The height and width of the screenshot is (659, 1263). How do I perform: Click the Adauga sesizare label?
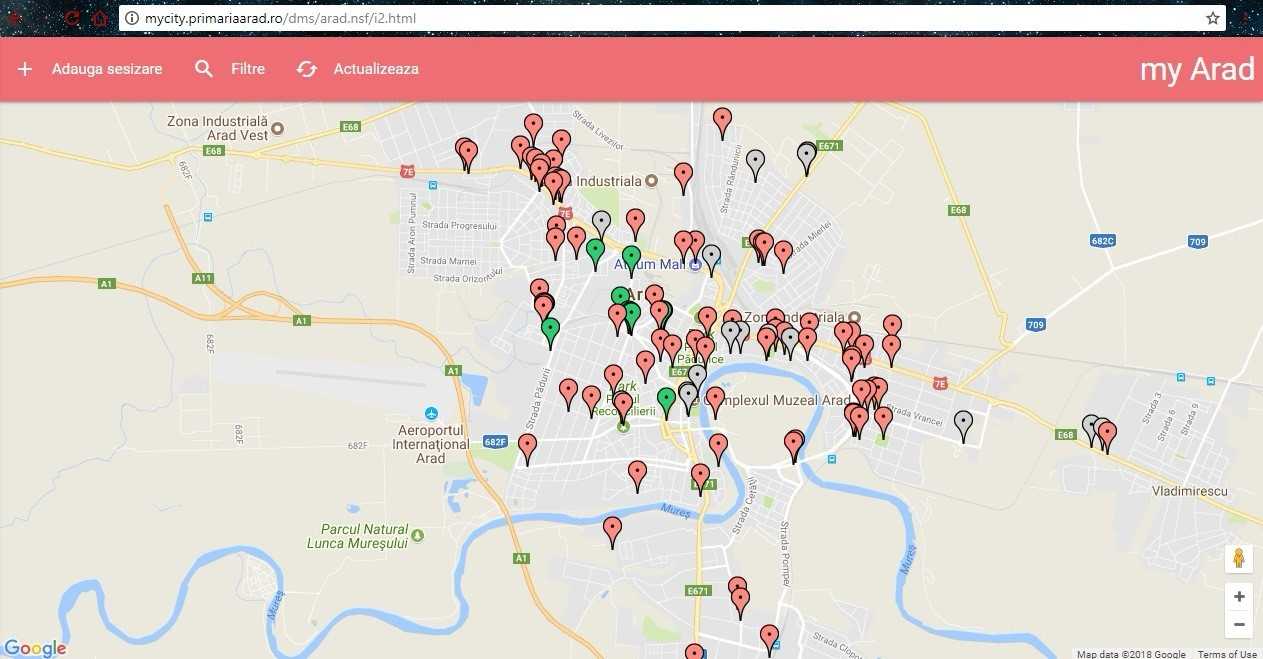(107, 69)
